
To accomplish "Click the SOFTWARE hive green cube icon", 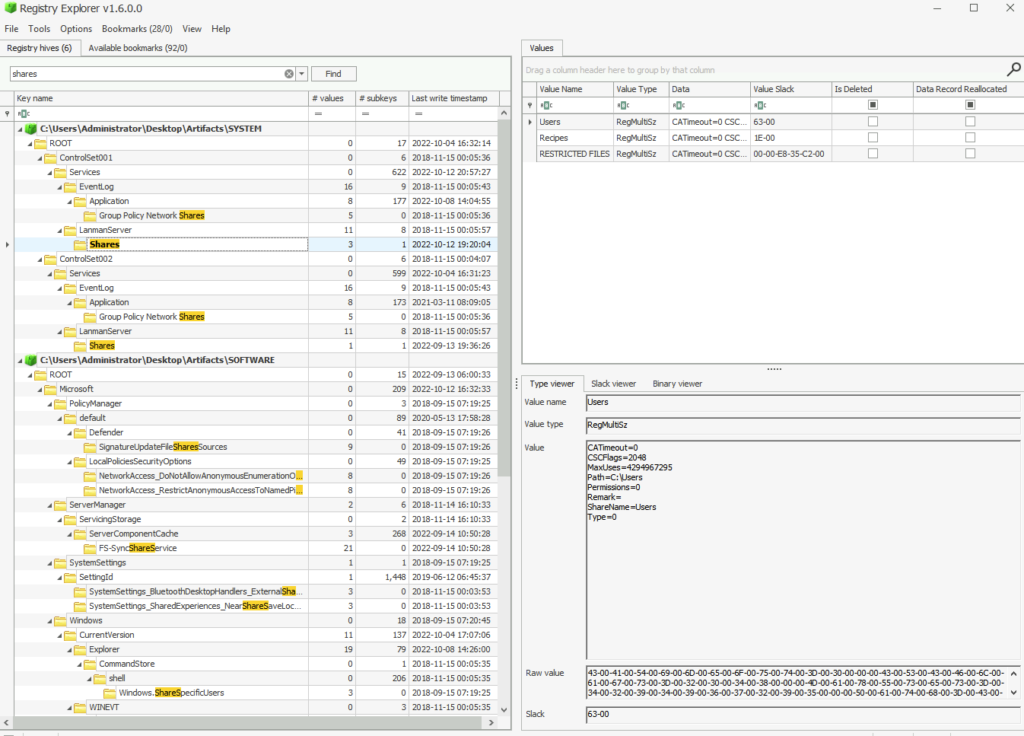I will [x=31, y=360].
